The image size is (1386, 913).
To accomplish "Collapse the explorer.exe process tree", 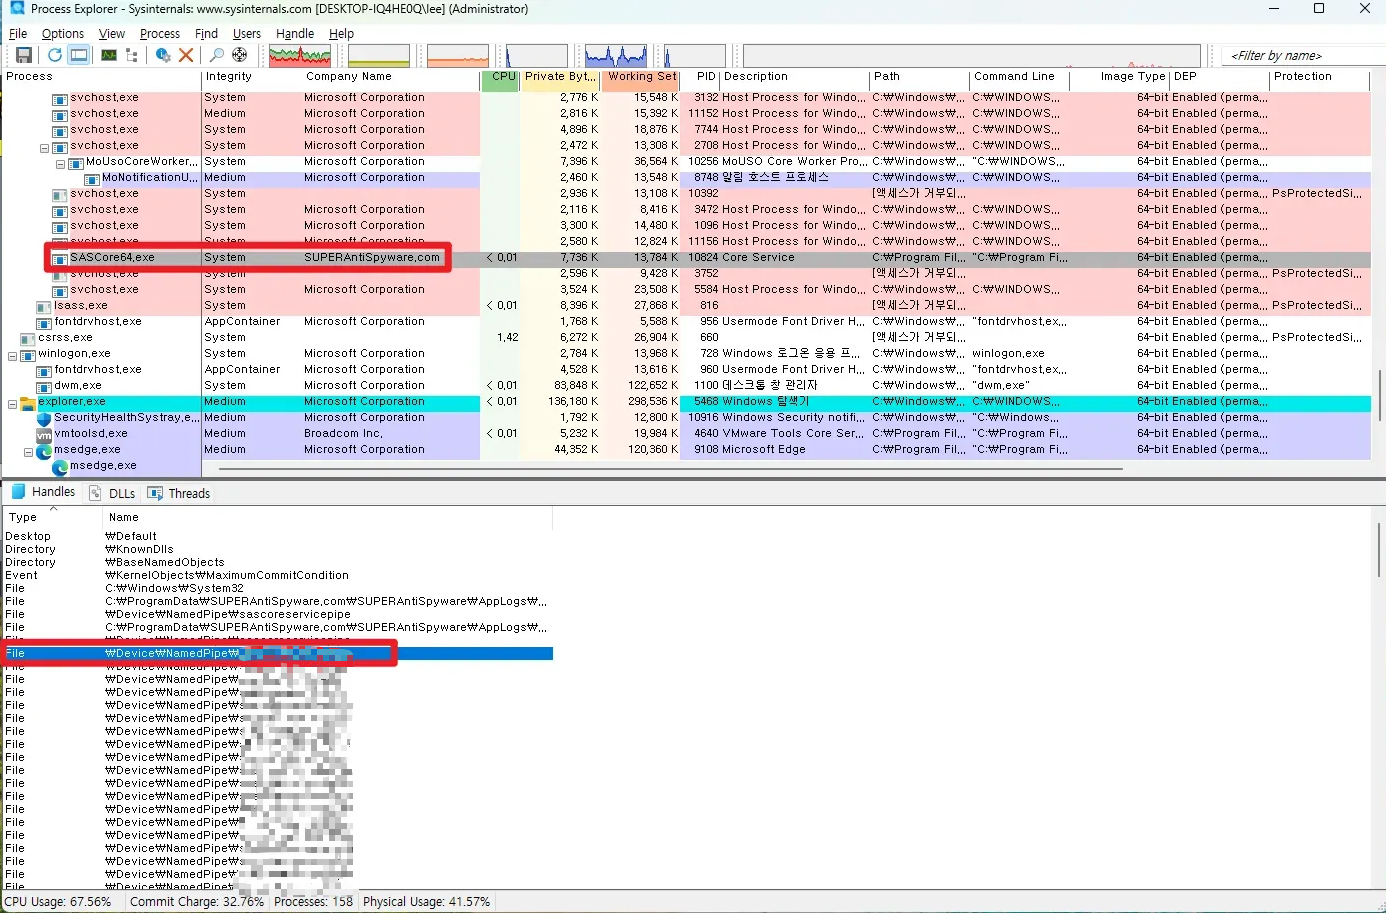I will (13, 402).
